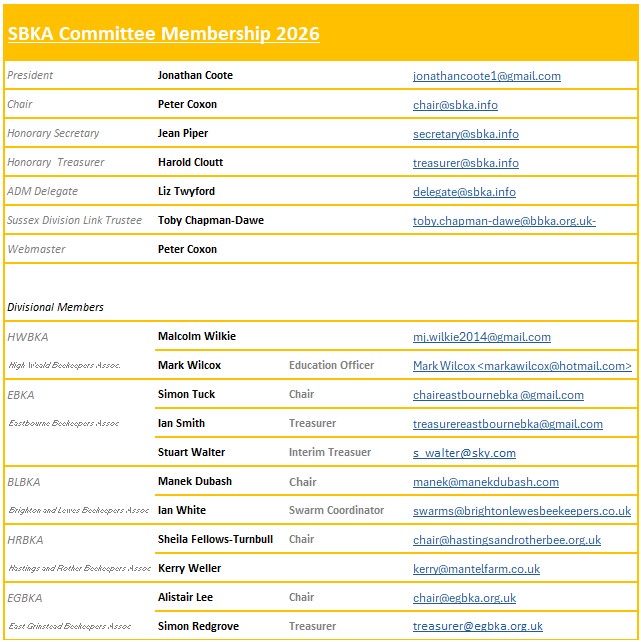Select the Divisional Members section label

(x=56, y=307)
